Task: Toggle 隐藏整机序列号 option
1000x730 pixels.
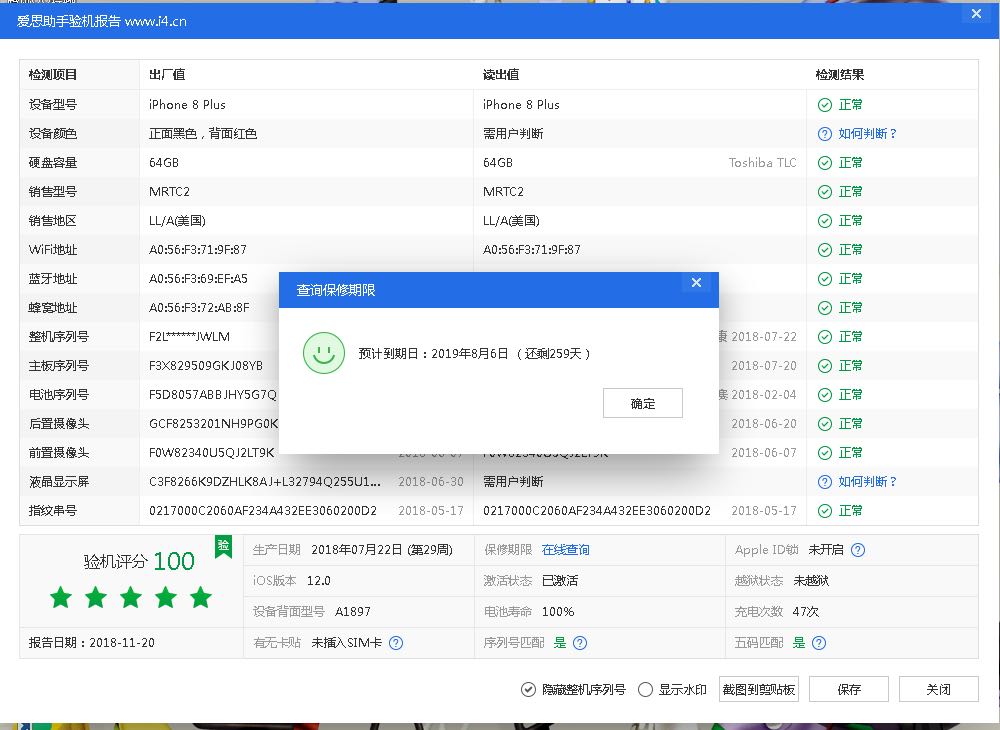Action: 573,689
